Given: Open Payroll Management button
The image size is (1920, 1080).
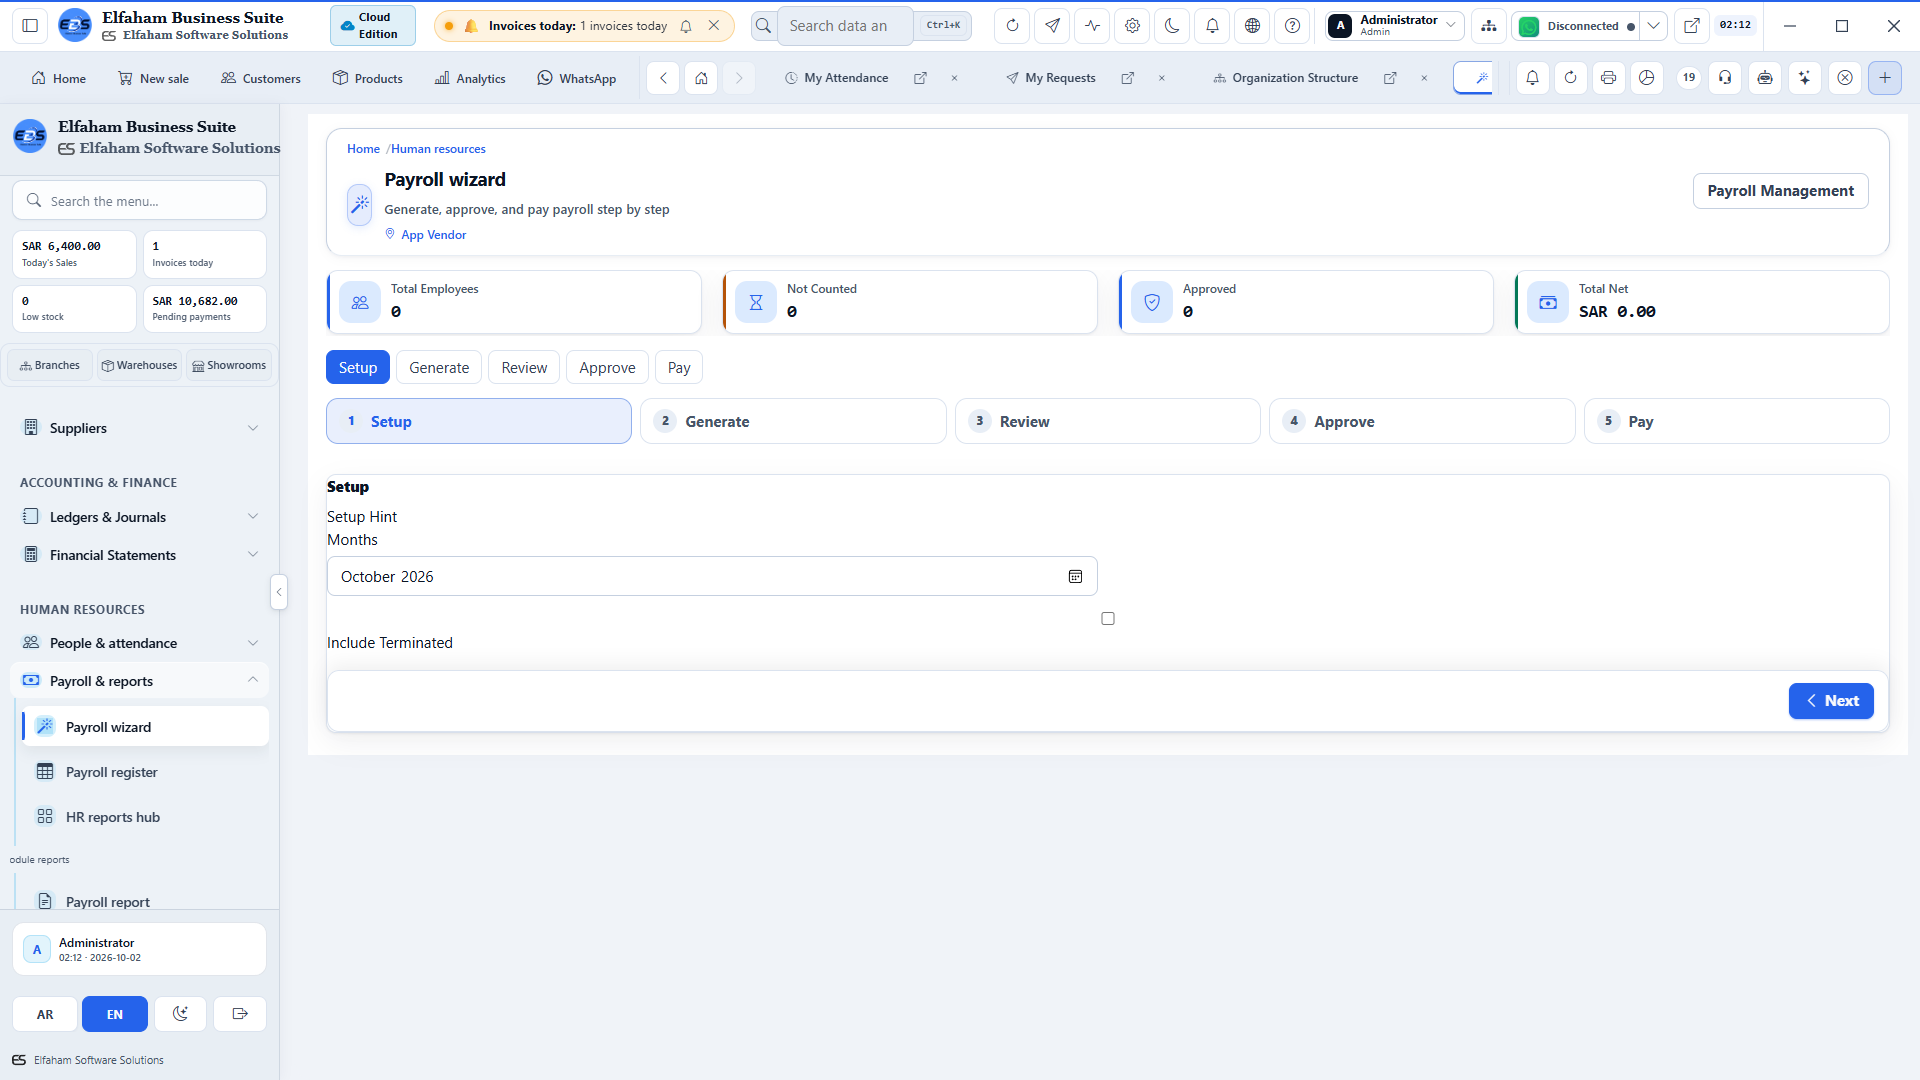Looking at the screenshot, I should point(1780,191).
